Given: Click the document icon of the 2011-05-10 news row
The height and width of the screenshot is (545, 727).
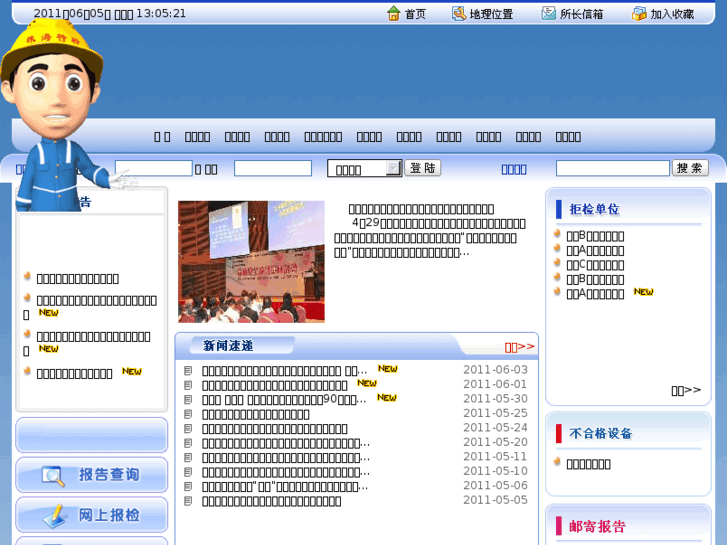Looking at the screenshot, I should click(x=188, y=472).
